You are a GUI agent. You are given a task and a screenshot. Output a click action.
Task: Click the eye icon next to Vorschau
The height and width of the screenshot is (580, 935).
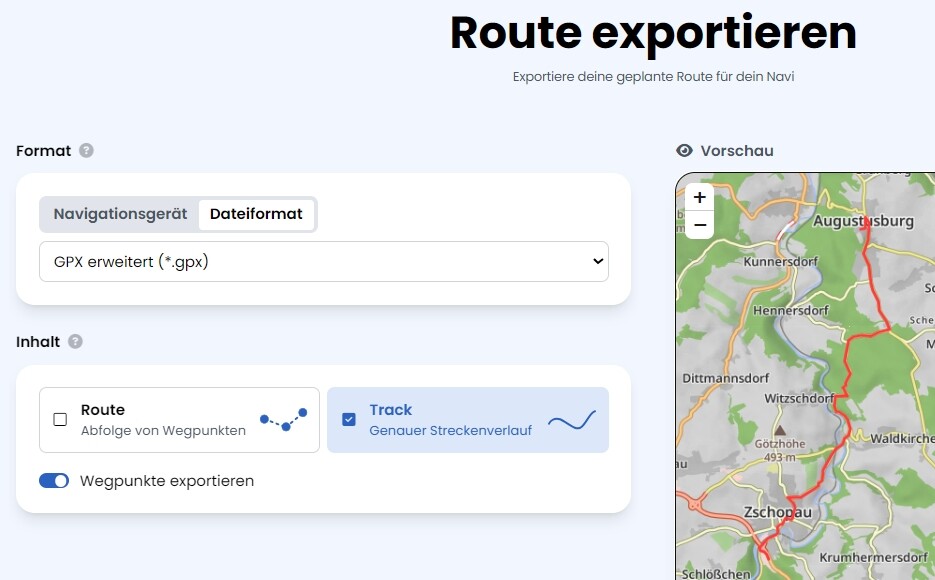(x=684, y=151)
